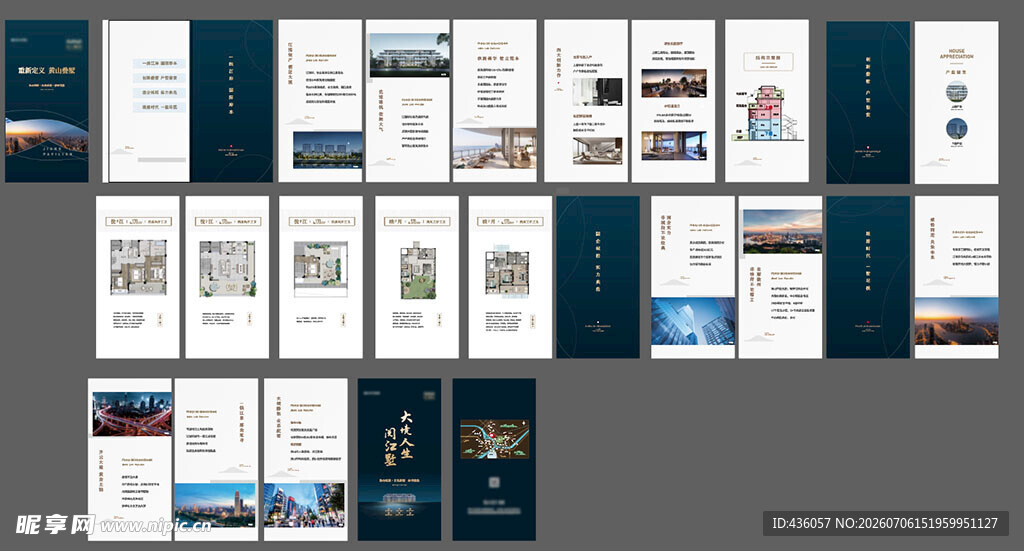Open the page topped by the white villa render
1024x551 pixels.
click(408, 101)
